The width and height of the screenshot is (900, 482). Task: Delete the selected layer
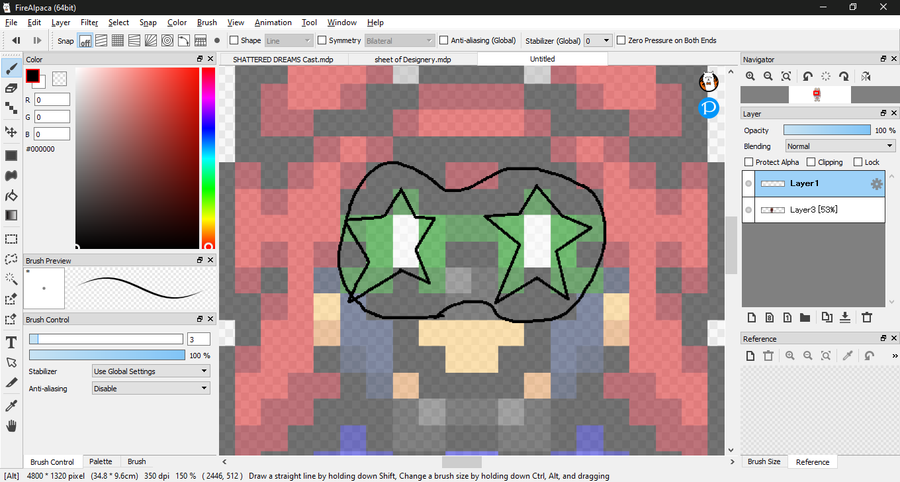click(x=867, y=317)
